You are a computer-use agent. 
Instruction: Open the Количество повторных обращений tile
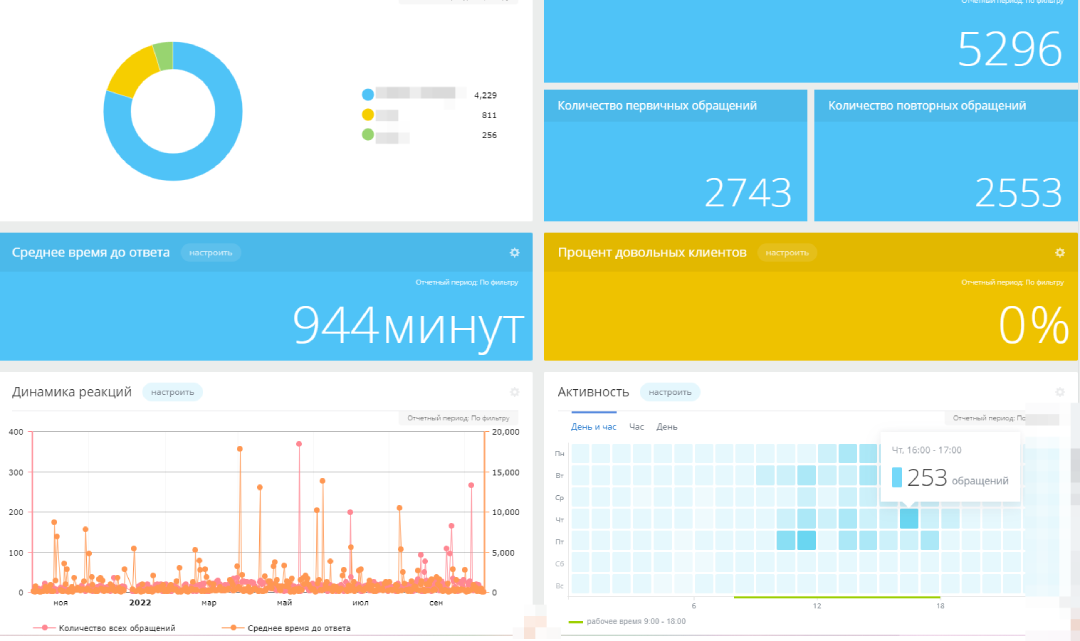[946, 156]
